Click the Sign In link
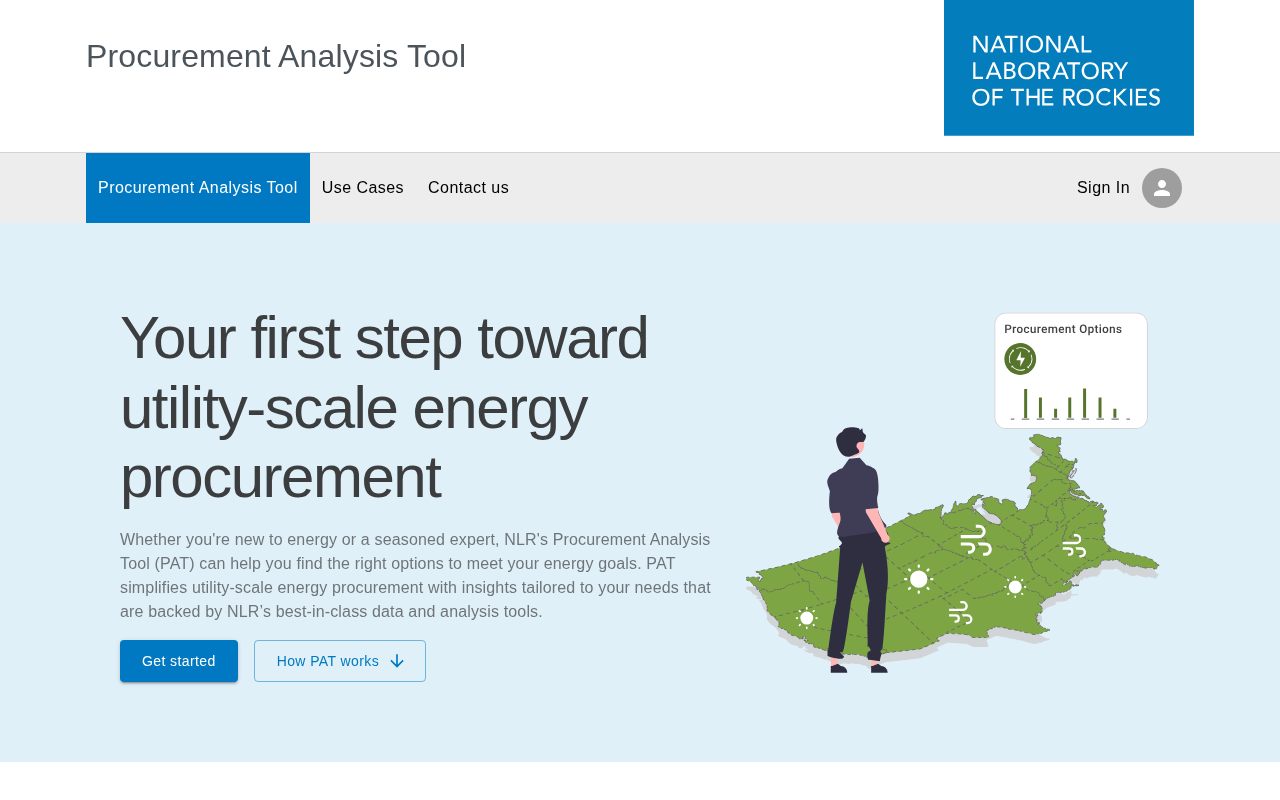The height and width of the screenshot is (800, 1280). tap(1103, 188)
